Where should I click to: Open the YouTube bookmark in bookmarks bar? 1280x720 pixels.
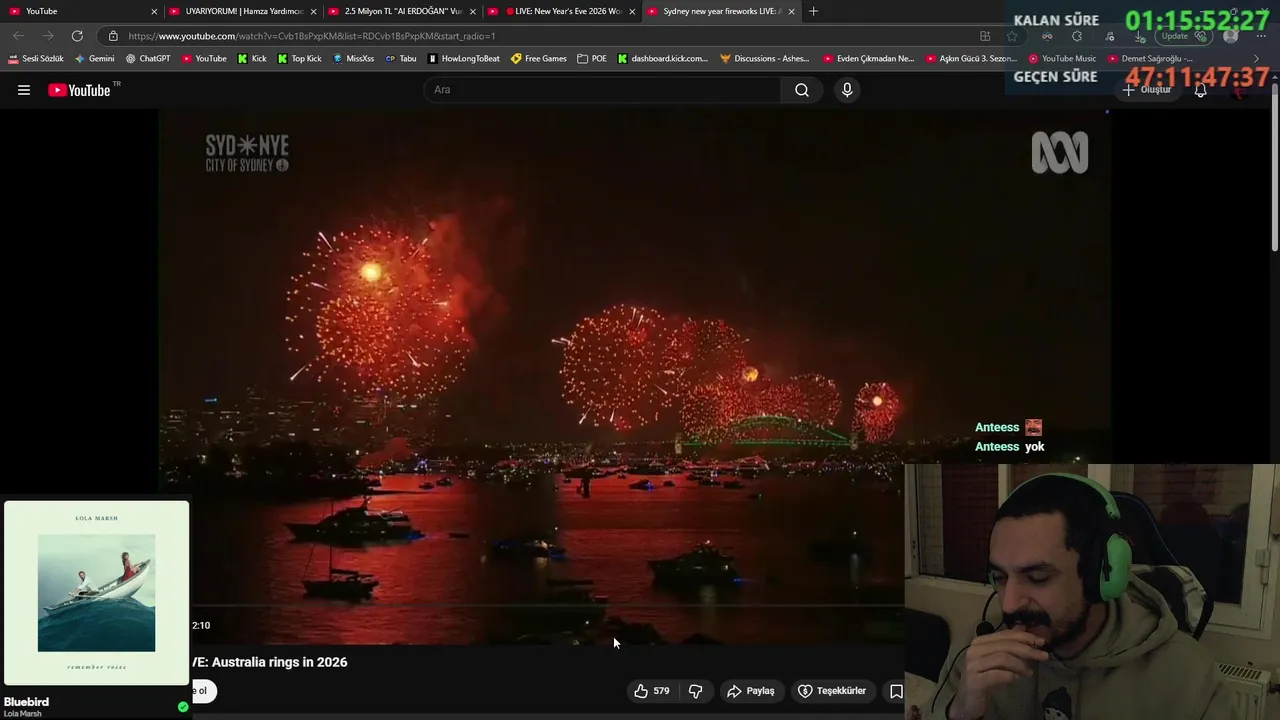(204, 59)
